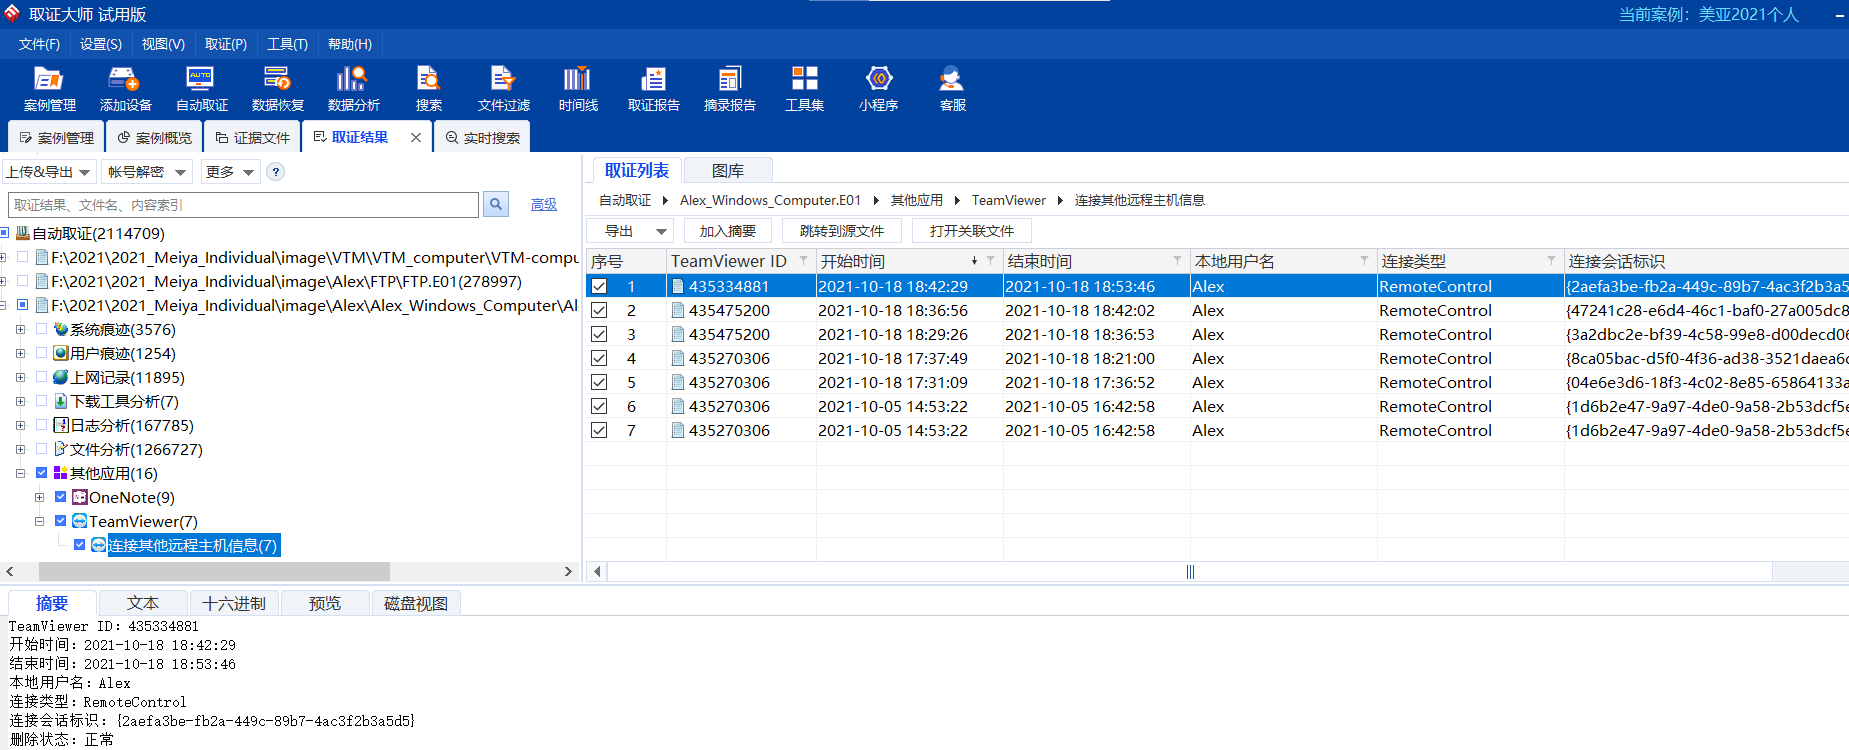
Task: Uncheck the TeamViewer tree checkbox
Action: pos(60,520)
